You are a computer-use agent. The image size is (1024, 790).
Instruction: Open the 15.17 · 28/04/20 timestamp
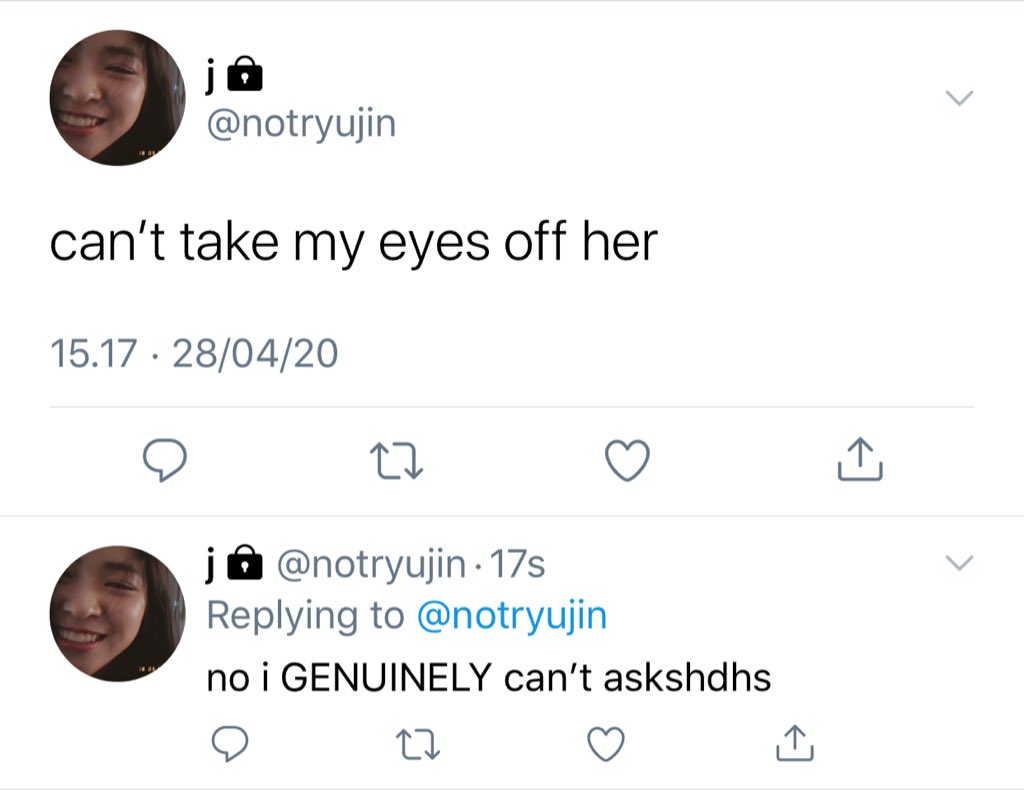194,353
